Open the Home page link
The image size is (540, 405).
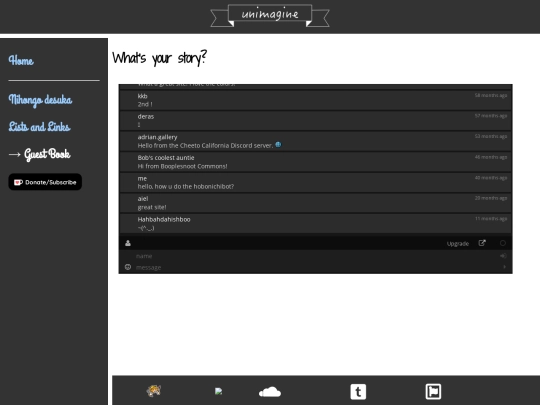tap(21, 61)
